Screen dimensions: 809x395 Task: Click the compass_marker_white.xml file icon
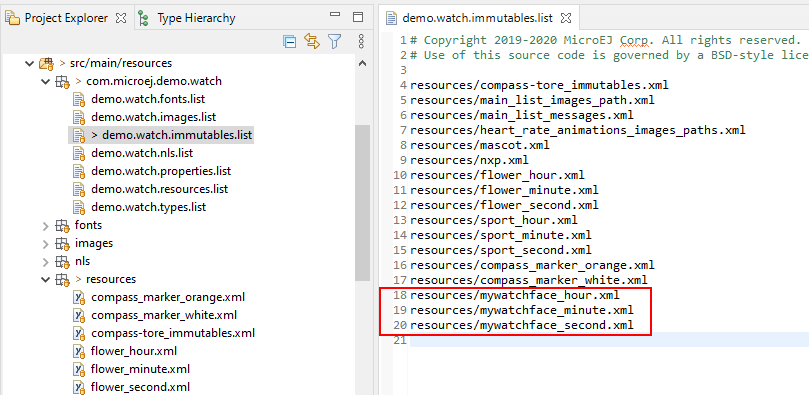79,316
